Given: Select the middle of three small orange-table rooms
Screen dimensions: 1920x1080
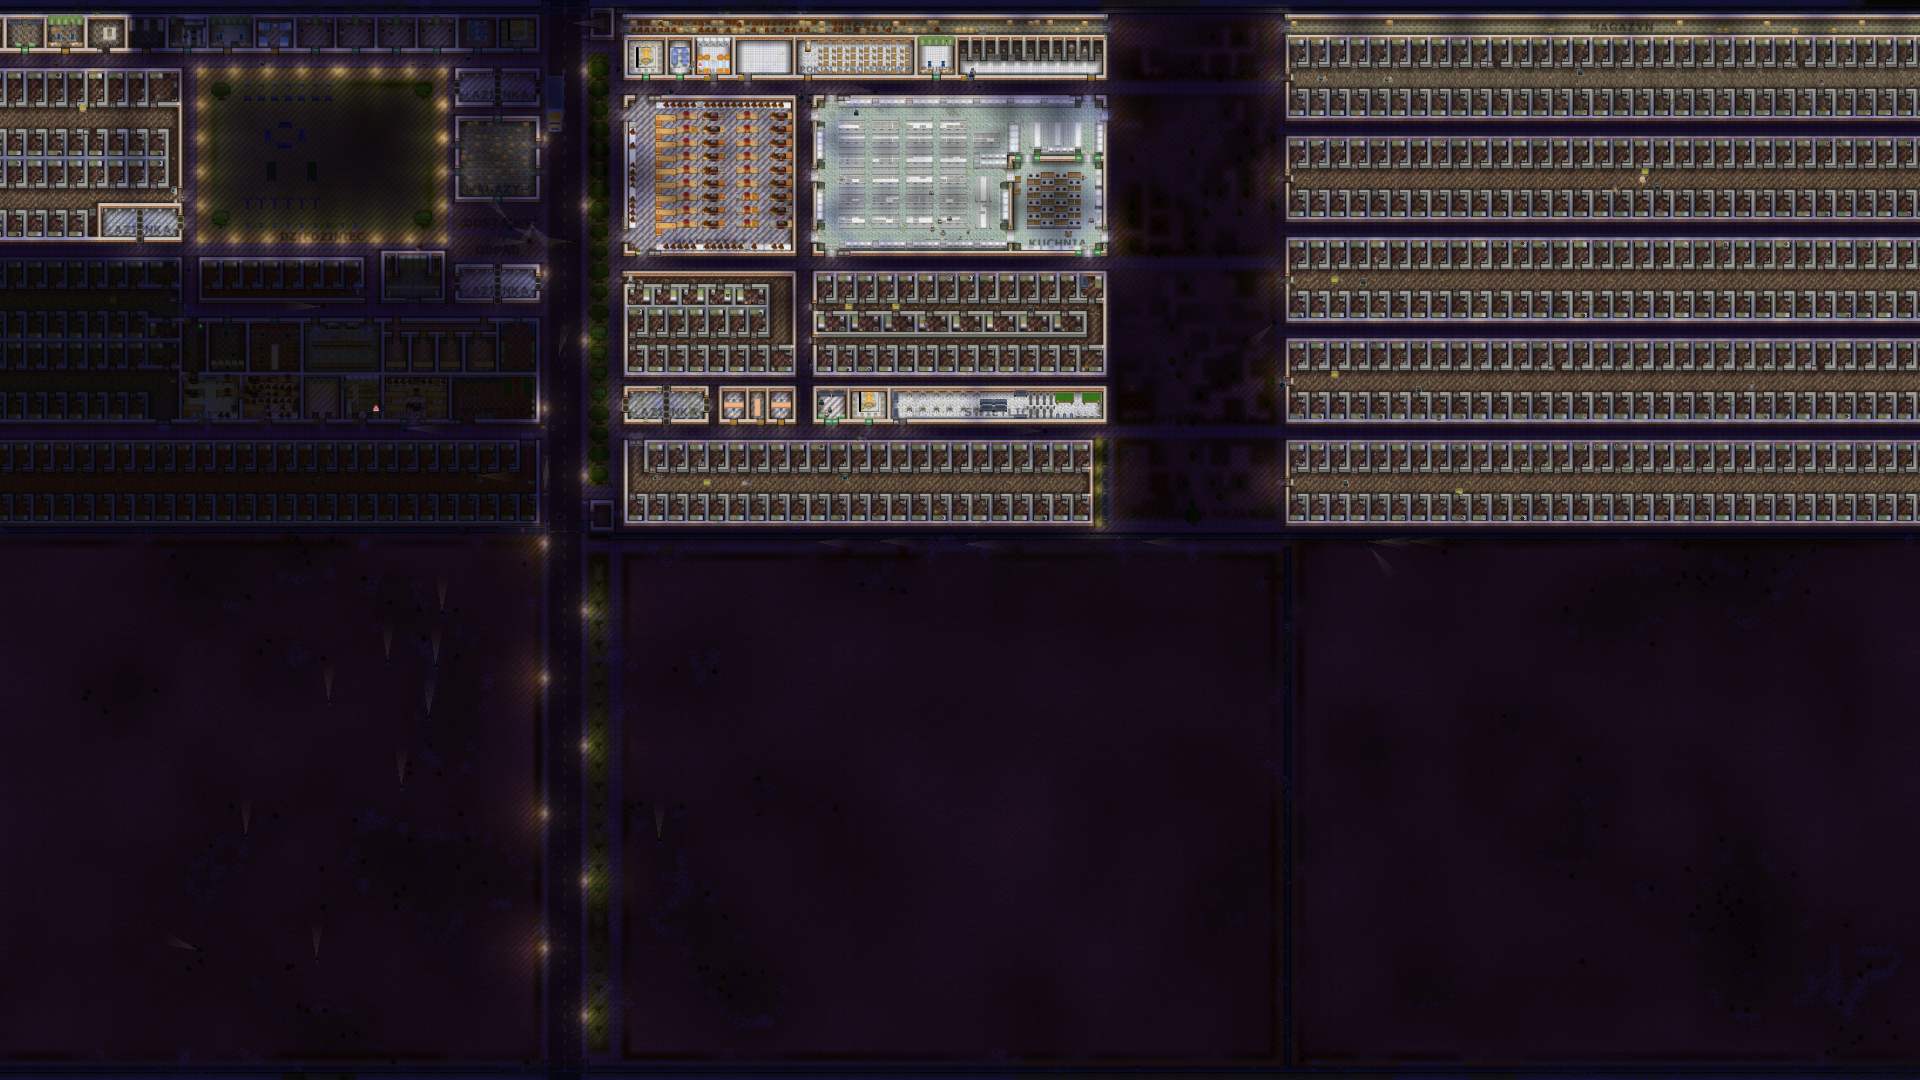Looking at the screenshot, I should tap(757, 405).
